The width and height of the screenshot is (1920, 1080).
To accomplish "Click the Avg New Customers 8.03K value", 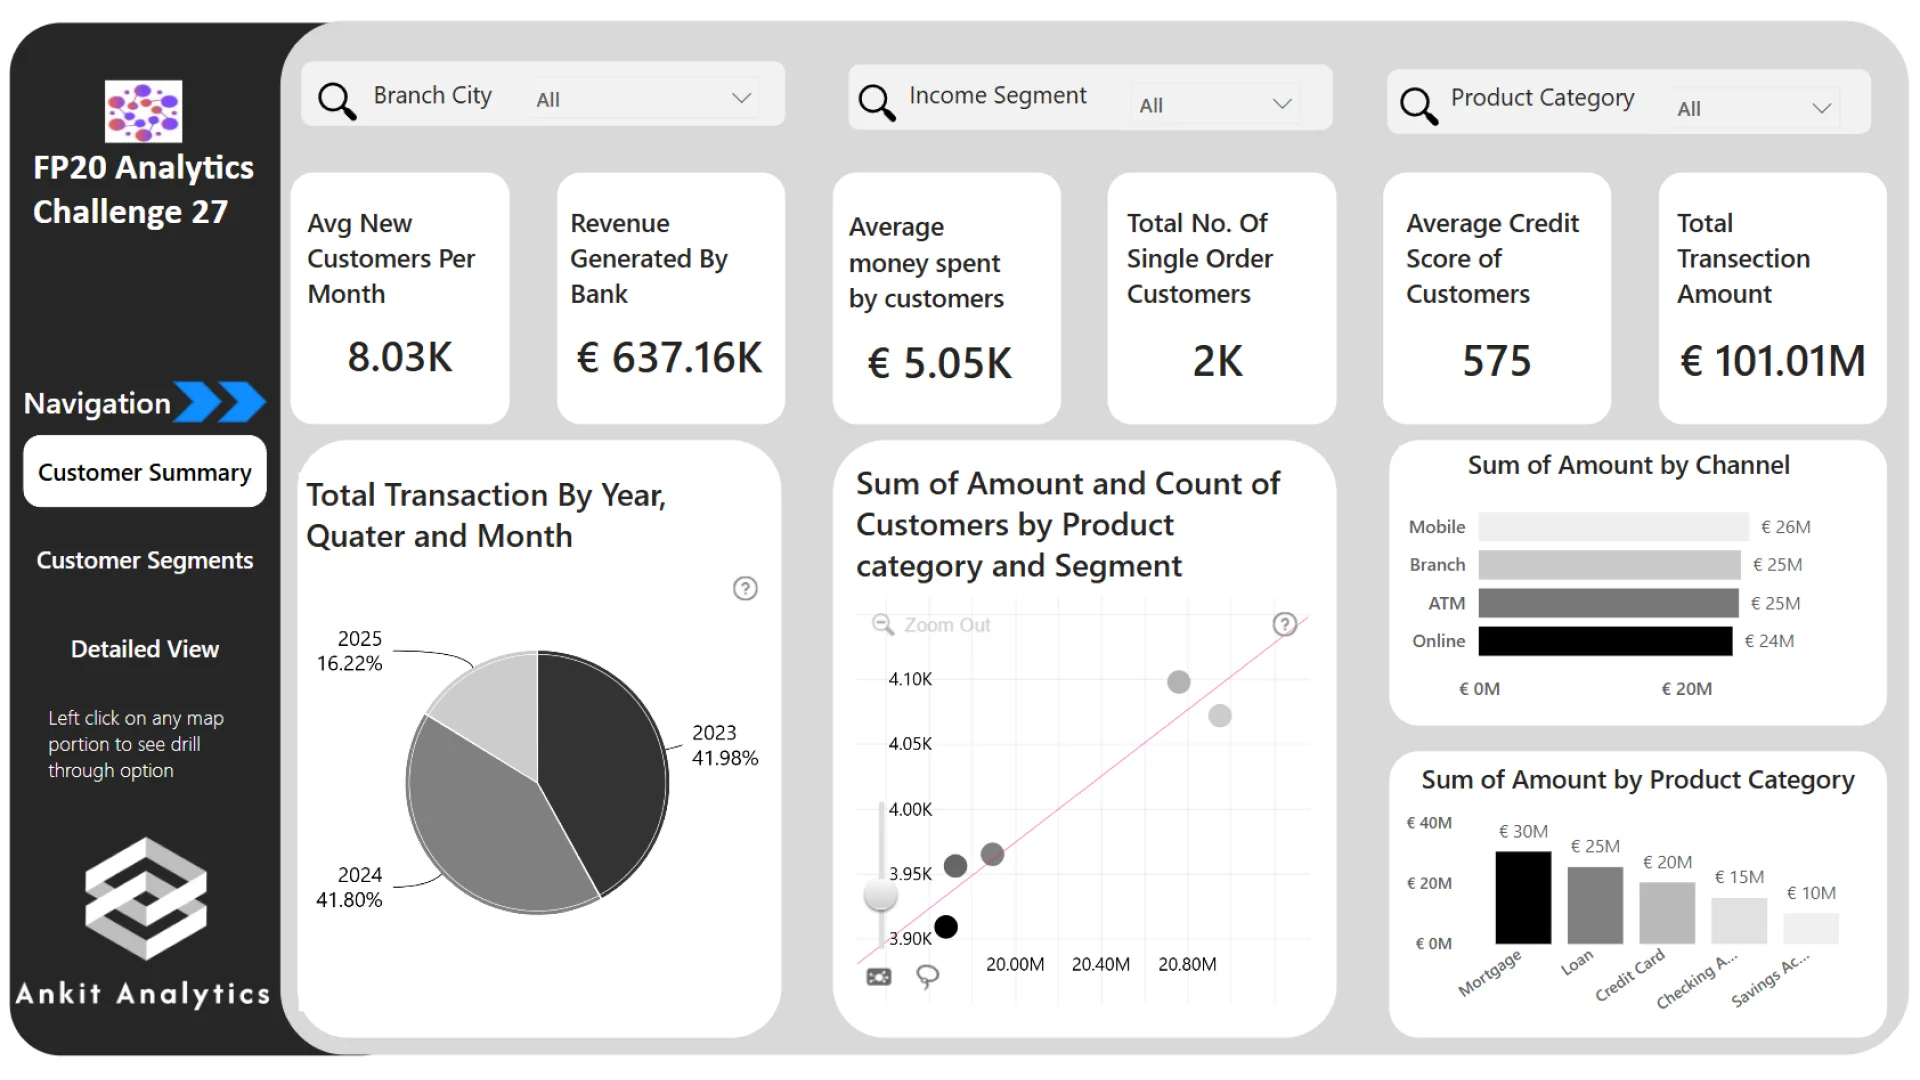I will 400,357.
